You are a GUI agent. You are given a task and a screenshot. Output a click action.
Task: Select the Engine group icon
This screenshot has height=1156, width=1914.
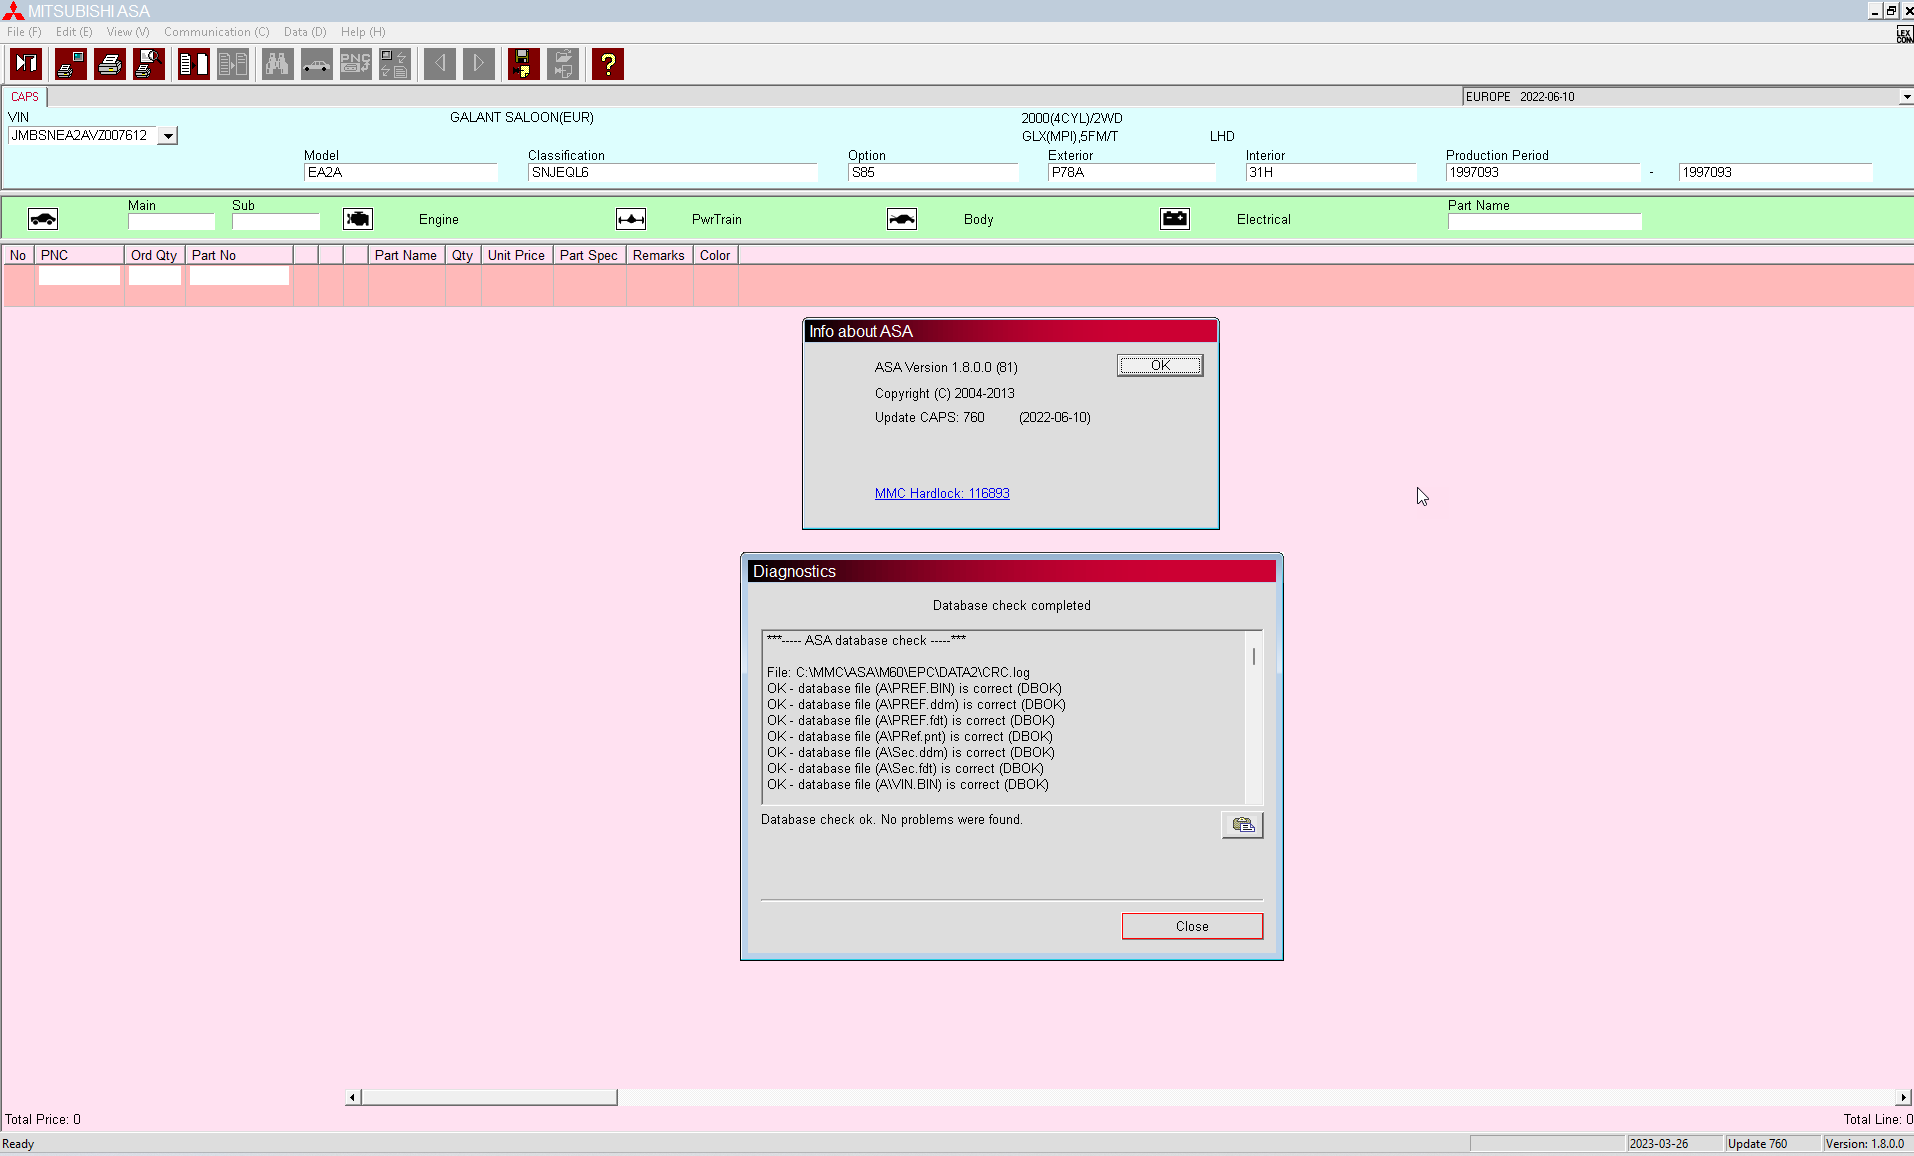[x=358, y=219]
